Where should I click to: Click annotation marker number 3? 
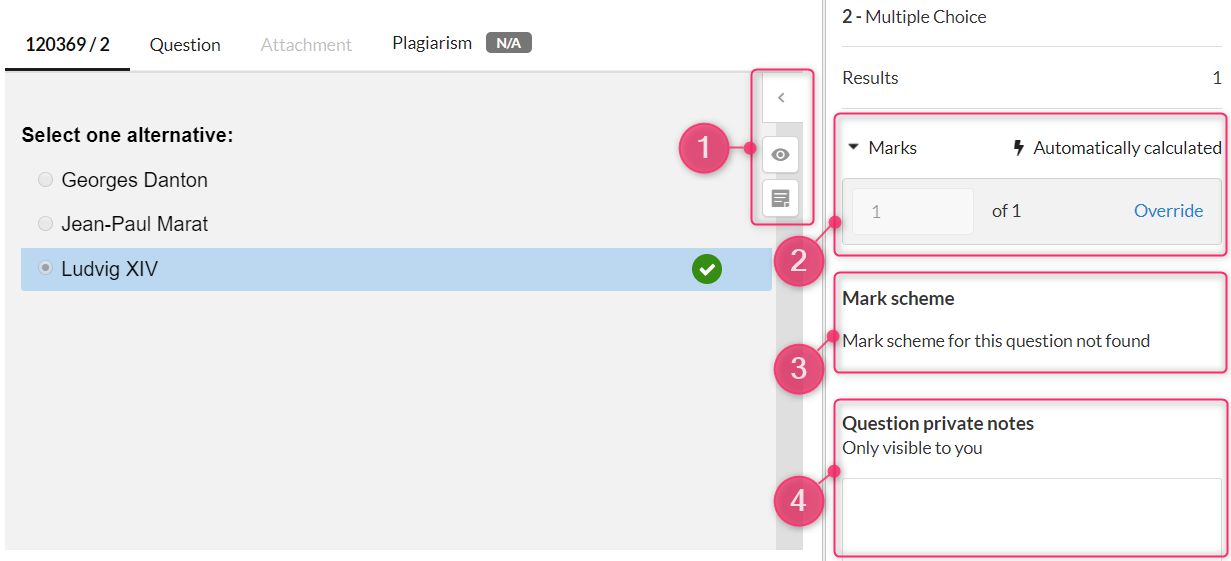pyautogui.click(x=798, y=369)
